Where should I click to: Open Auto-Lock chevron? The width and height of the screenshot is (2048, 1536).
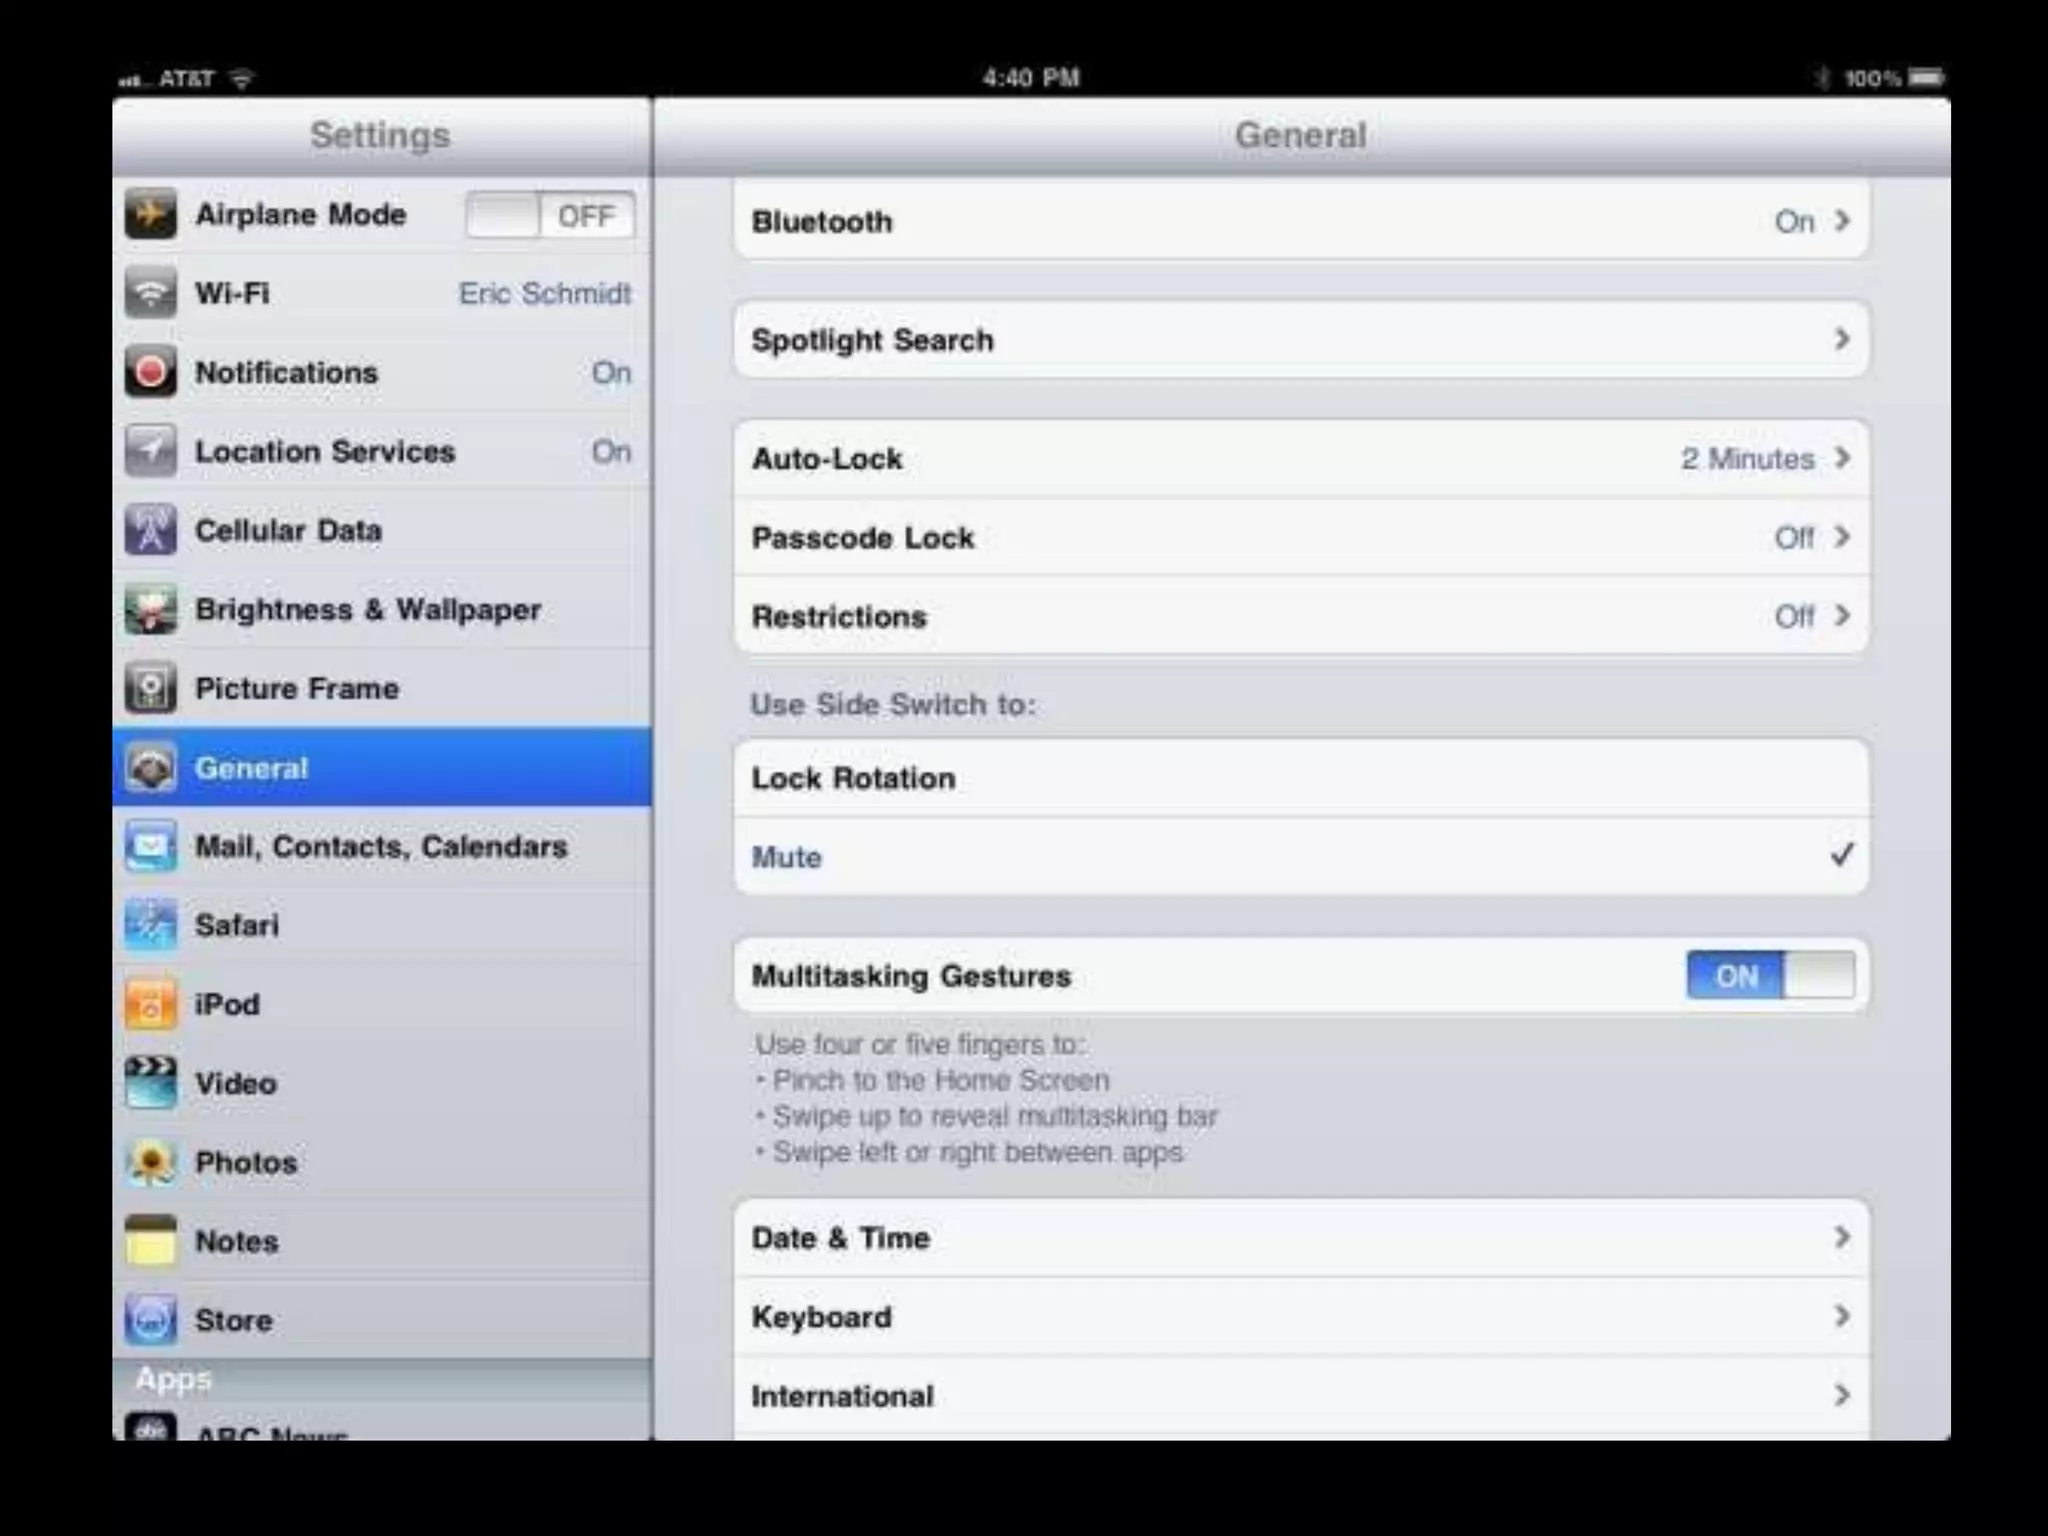[x=1842, y=458]
